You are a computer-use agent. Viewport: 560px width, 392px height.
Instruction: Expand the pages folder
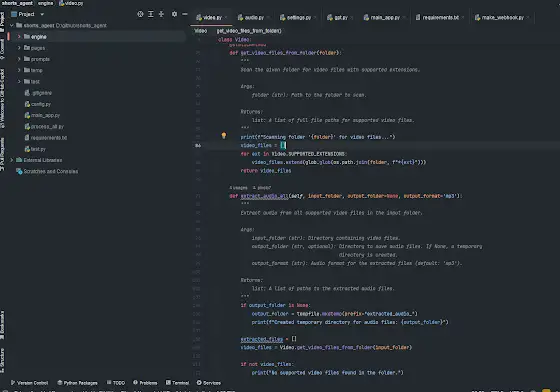coord(19,47)
